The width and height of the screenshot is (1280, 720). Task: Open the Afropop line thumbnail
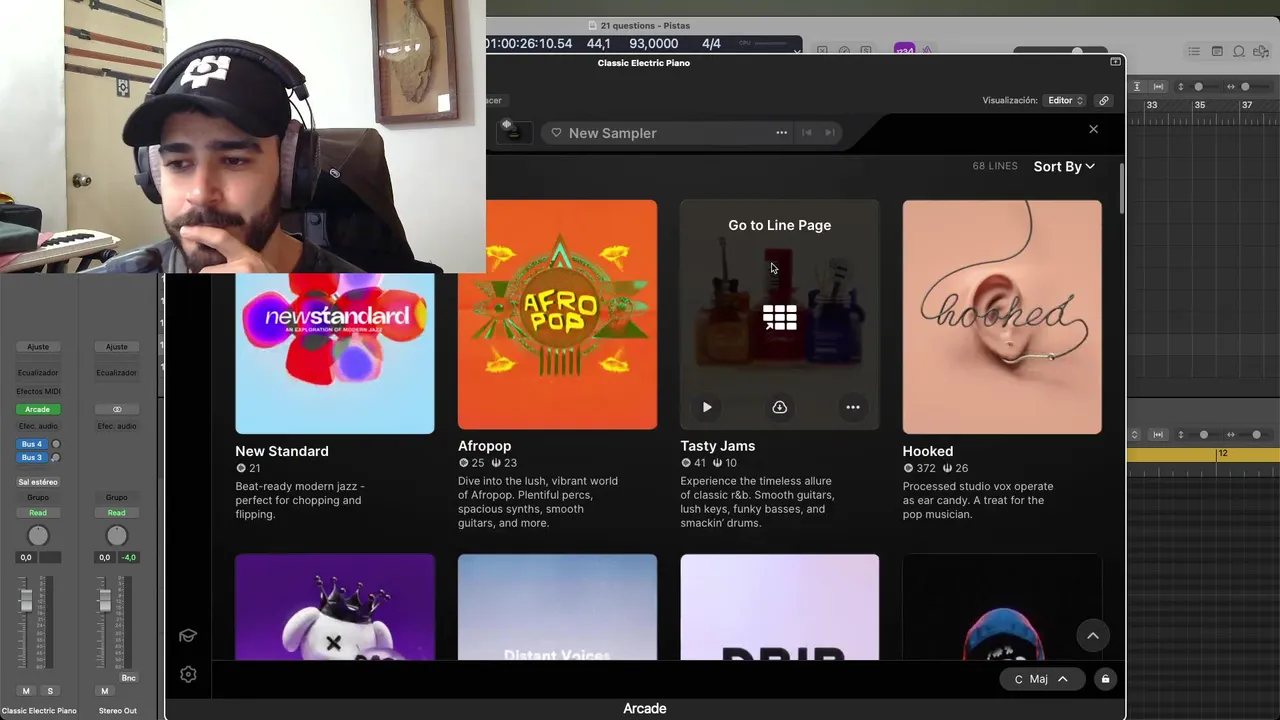(557, 314)
